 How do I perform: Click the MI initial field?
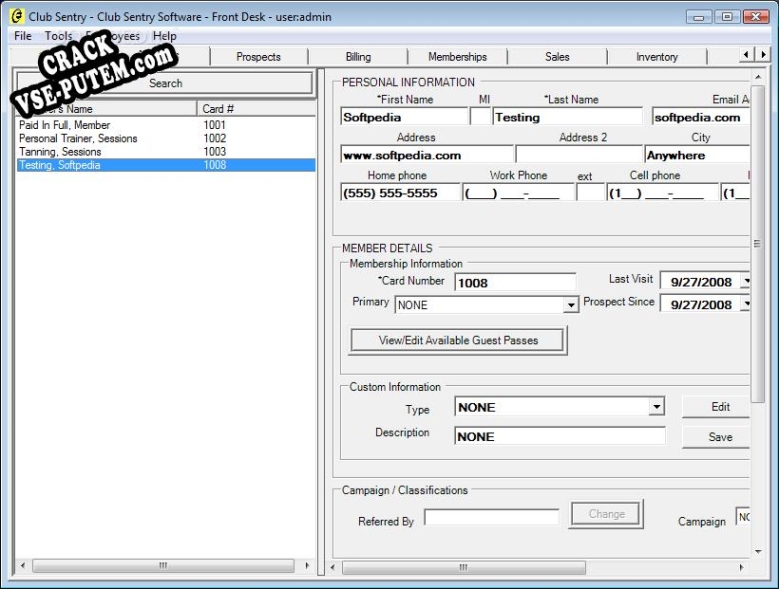point(480,117)
